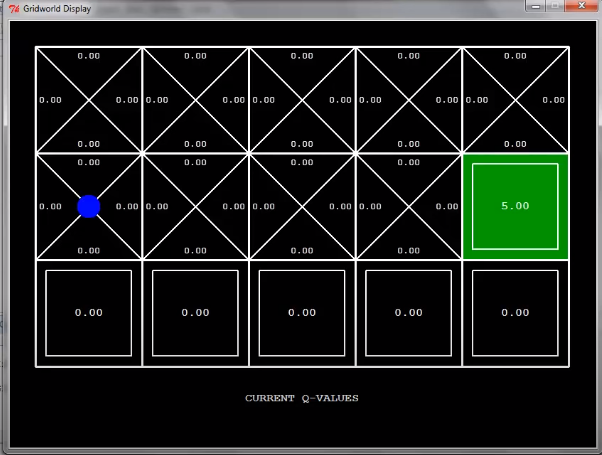Click the X center of cell left of green square
This screenshot has width=602, height=455.
(408, 206)
